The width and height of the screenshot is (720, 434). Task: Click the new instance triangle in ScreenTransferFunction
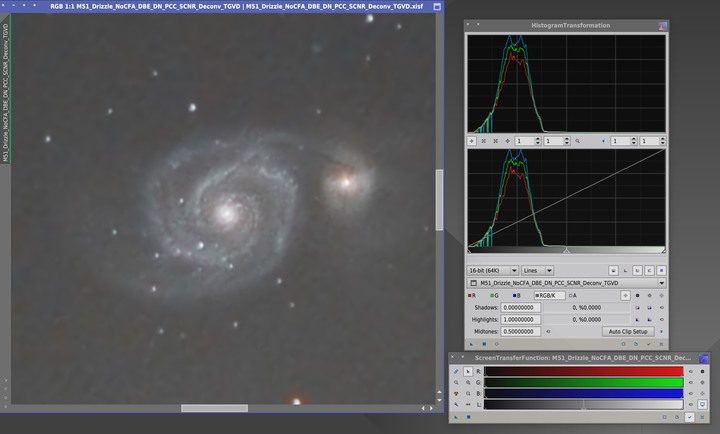click(x=456, y=417)
